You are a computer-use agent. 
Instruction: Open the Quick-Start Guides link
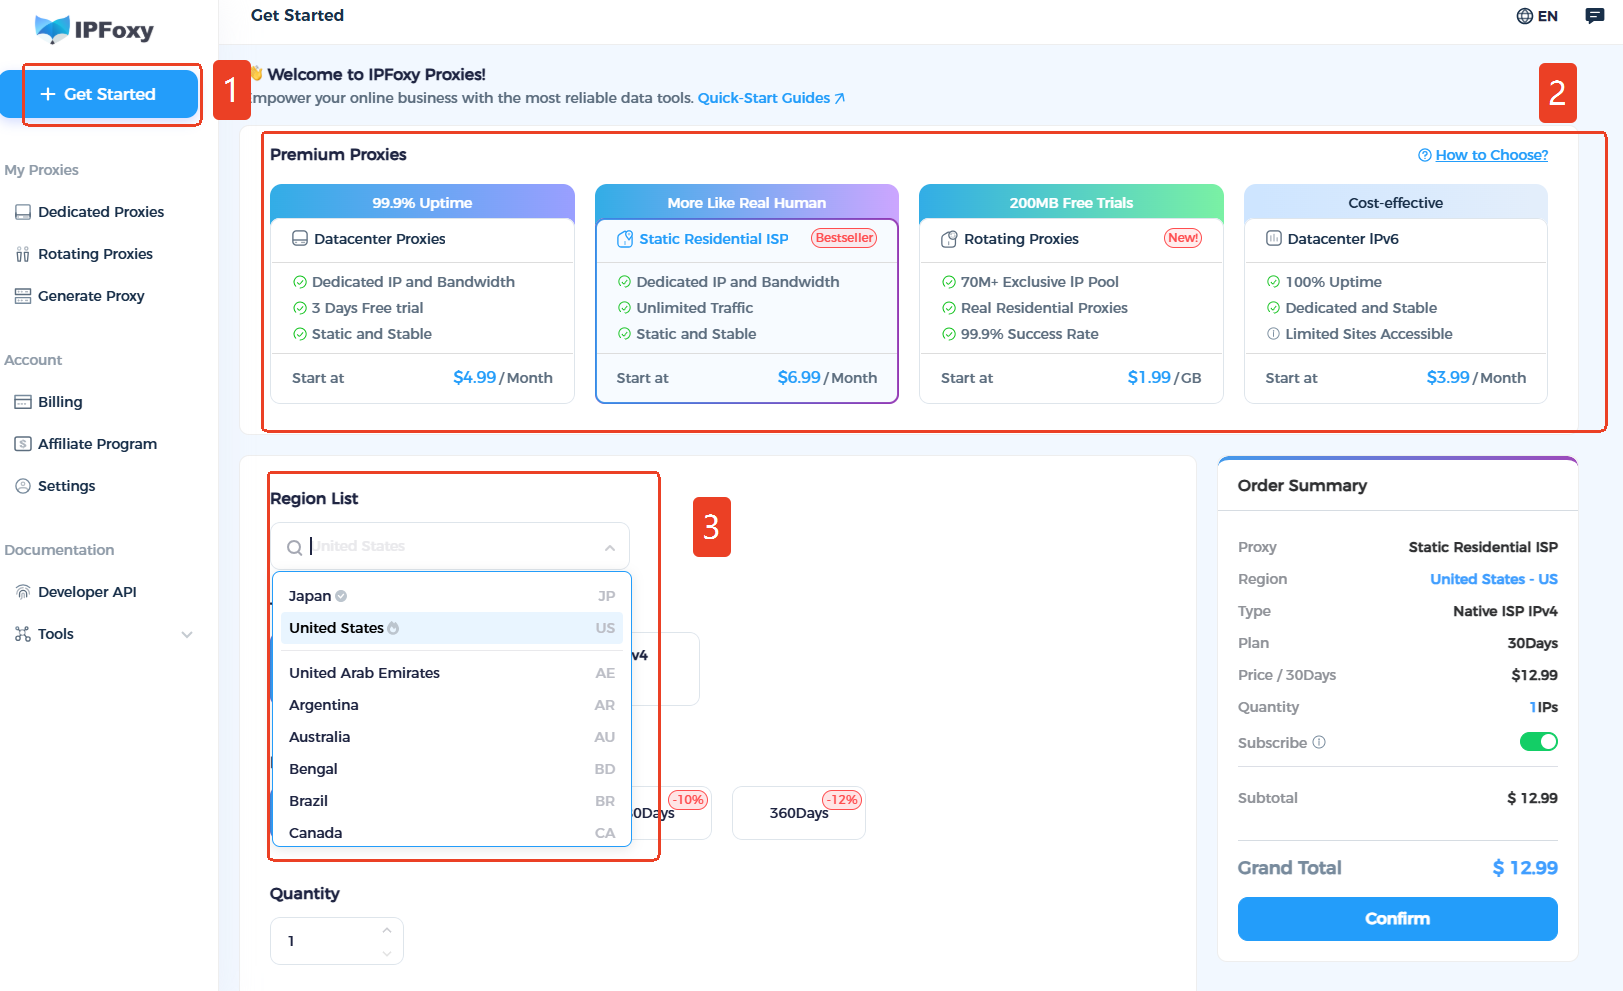click(771, 98)
